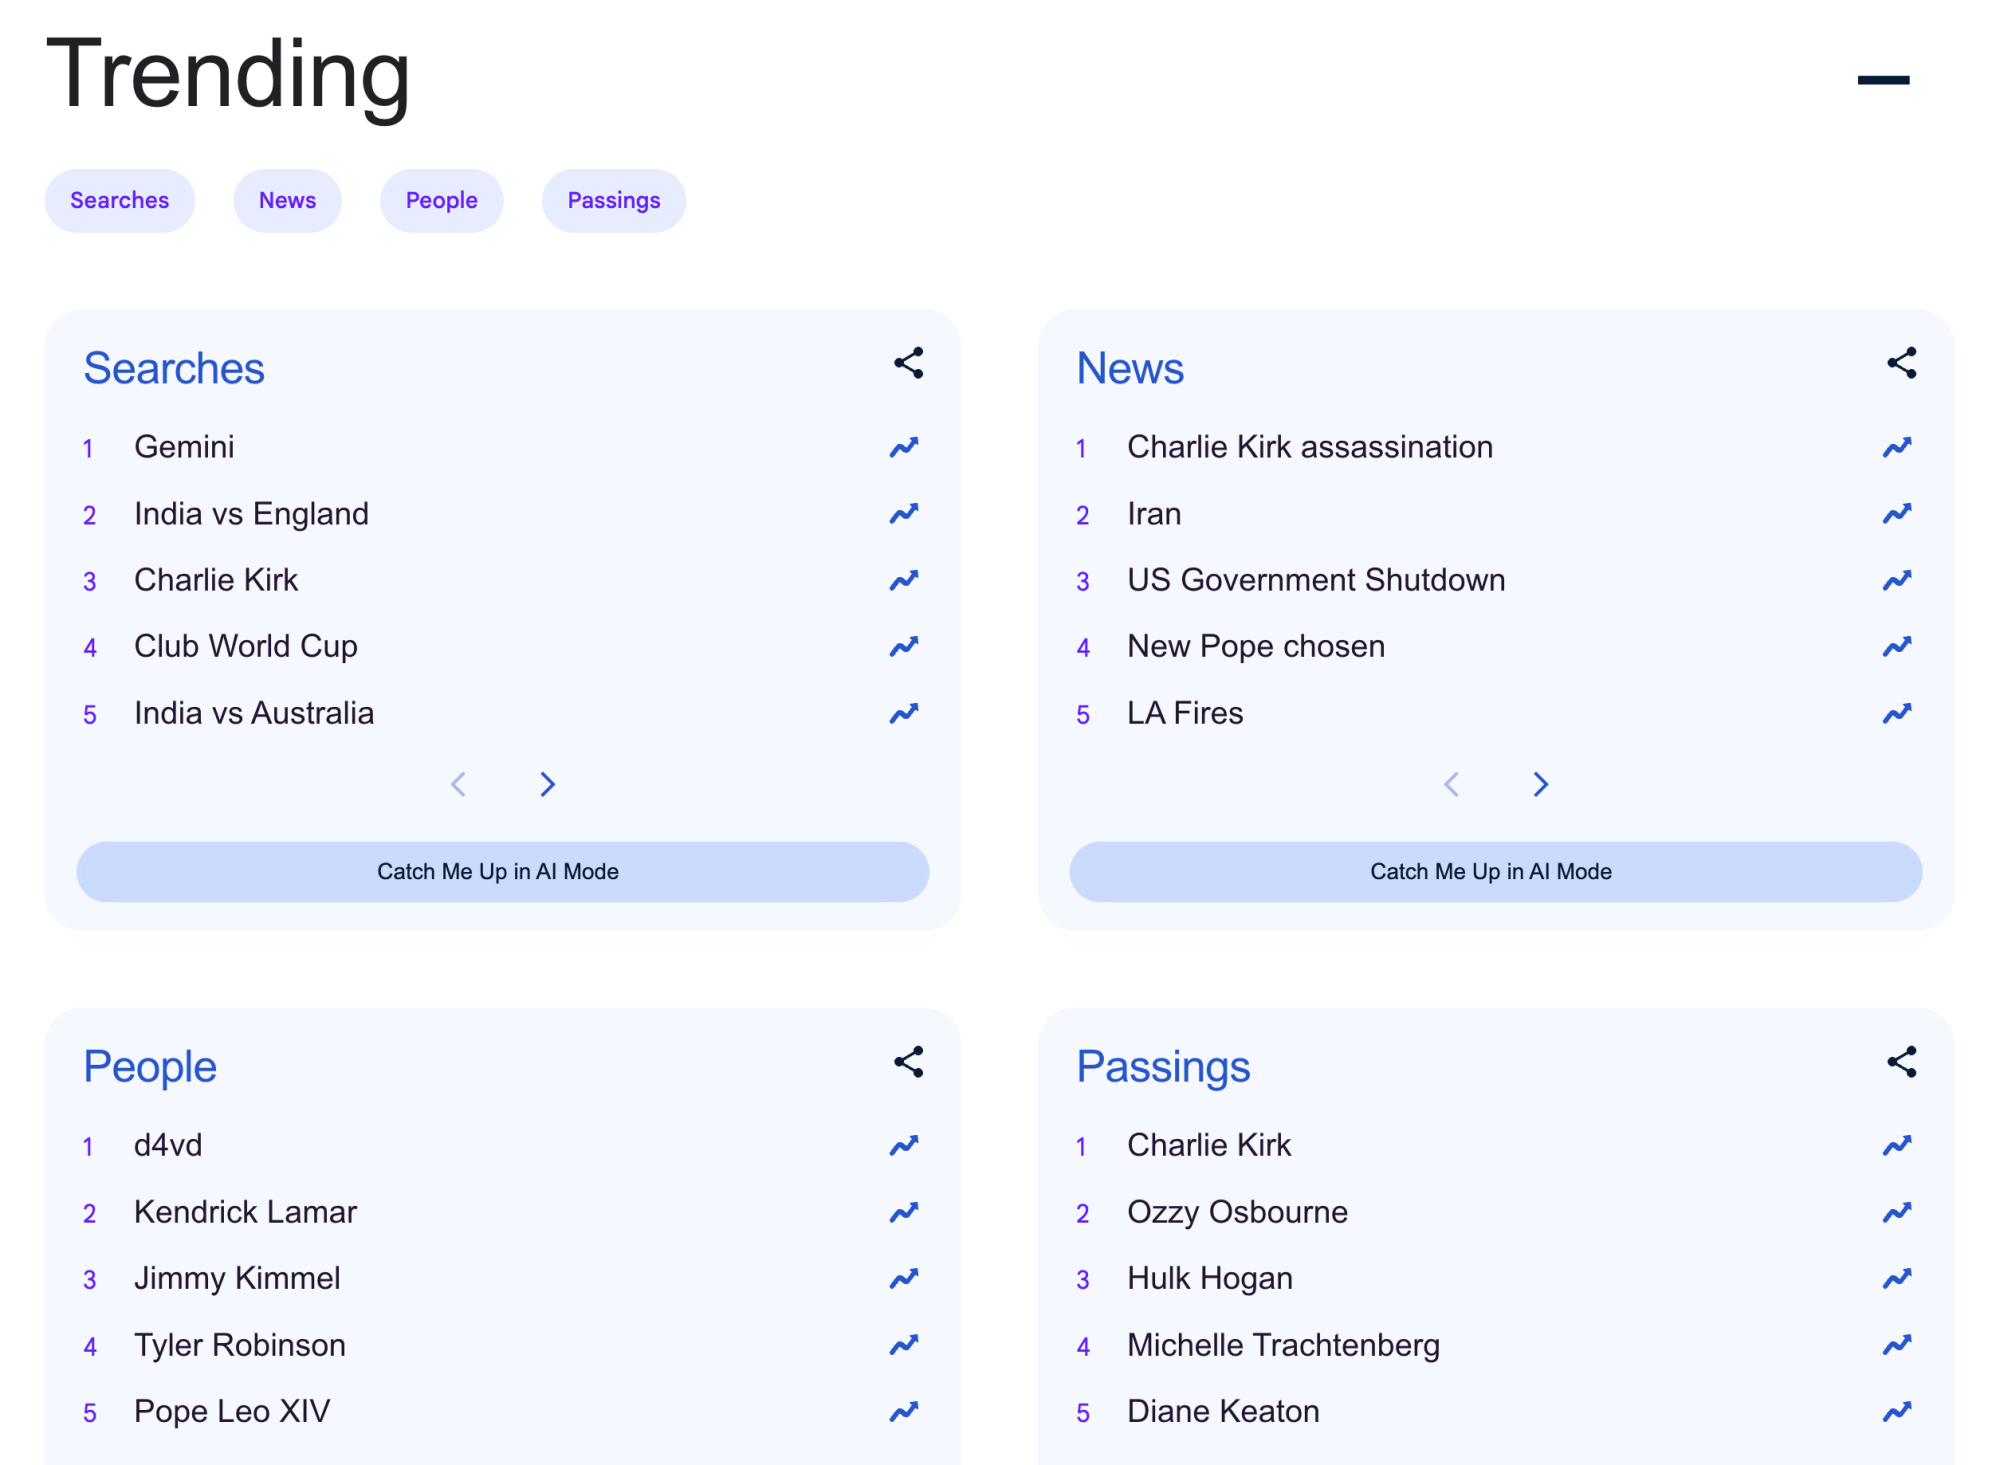Go to next page of Searches list
Screen dimensions: 2000x1465
[547, 785]
